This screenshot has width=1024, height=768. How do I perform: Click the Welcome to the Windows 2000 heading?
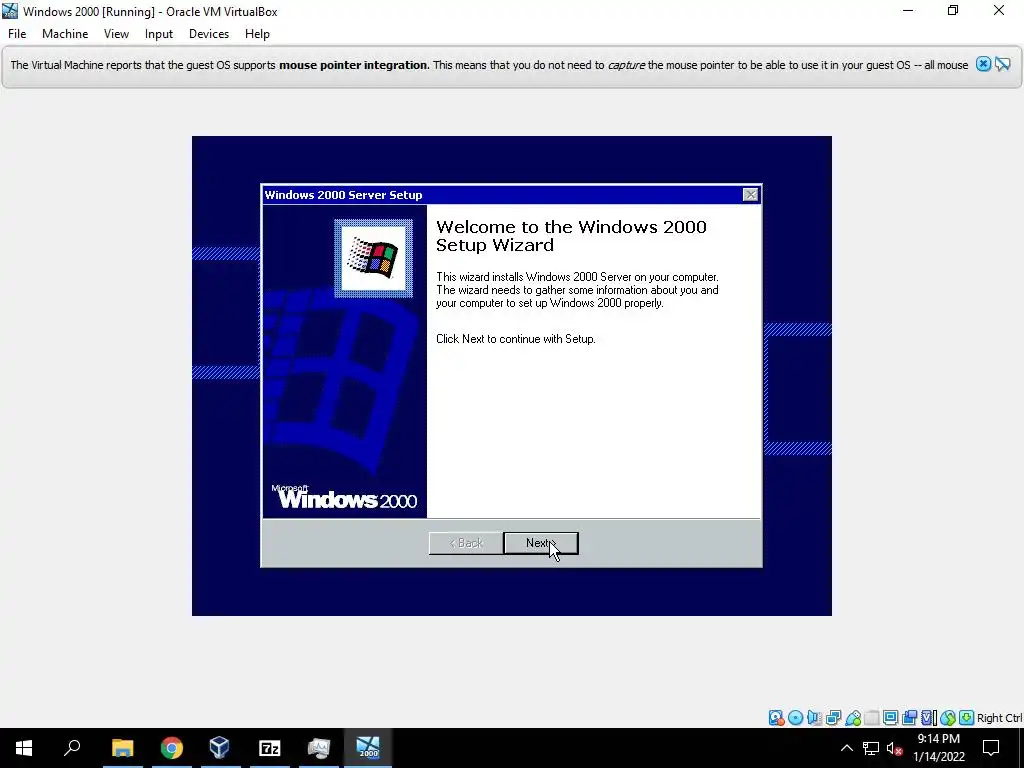point(571,236)
